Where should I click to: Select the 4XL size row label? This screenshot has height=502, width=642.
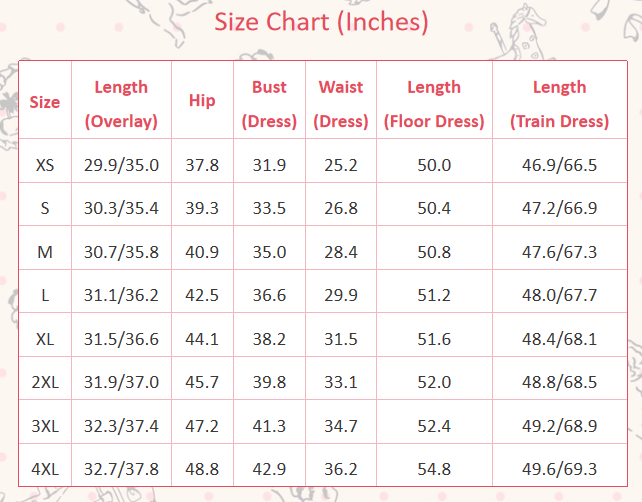[x=45, y=469]
